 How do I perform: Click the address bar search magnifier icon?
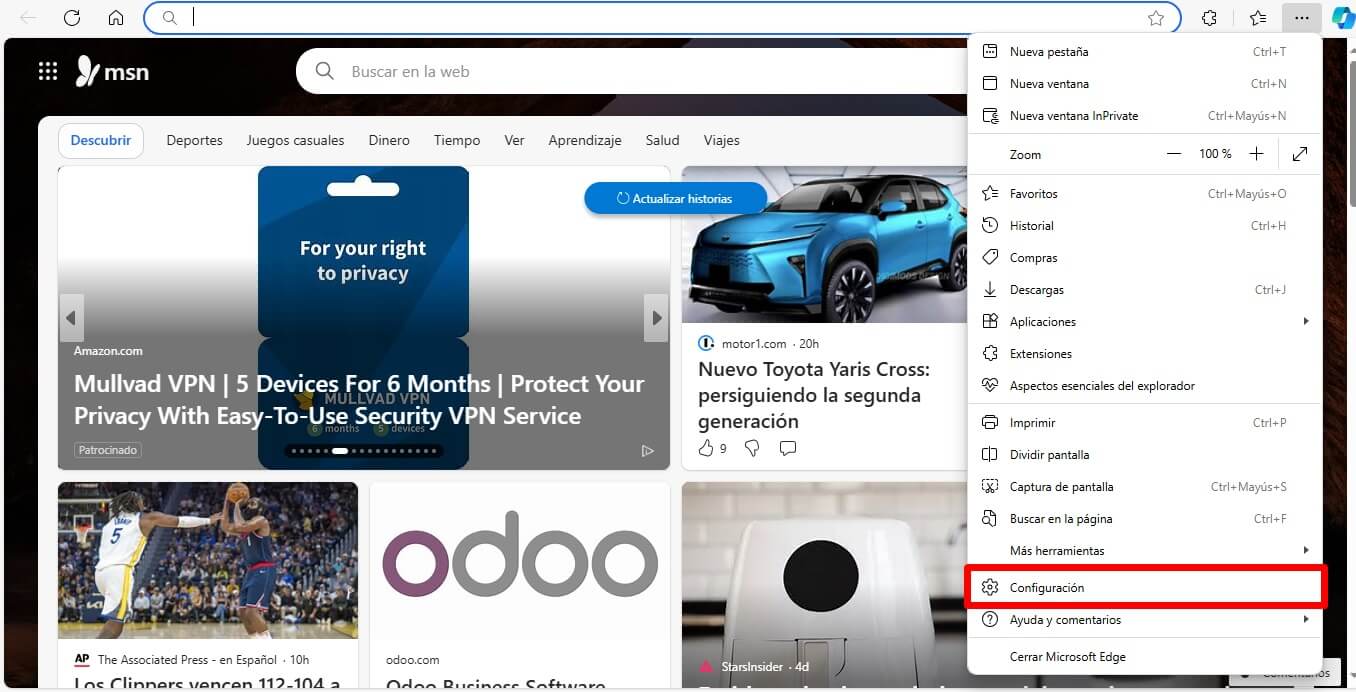(x=170, y=18)
